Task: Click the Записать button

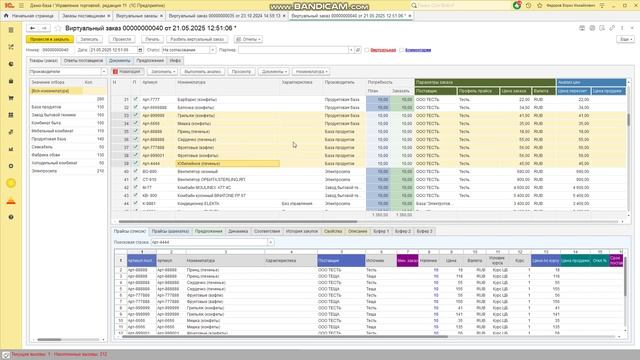Action: [89, 39]
